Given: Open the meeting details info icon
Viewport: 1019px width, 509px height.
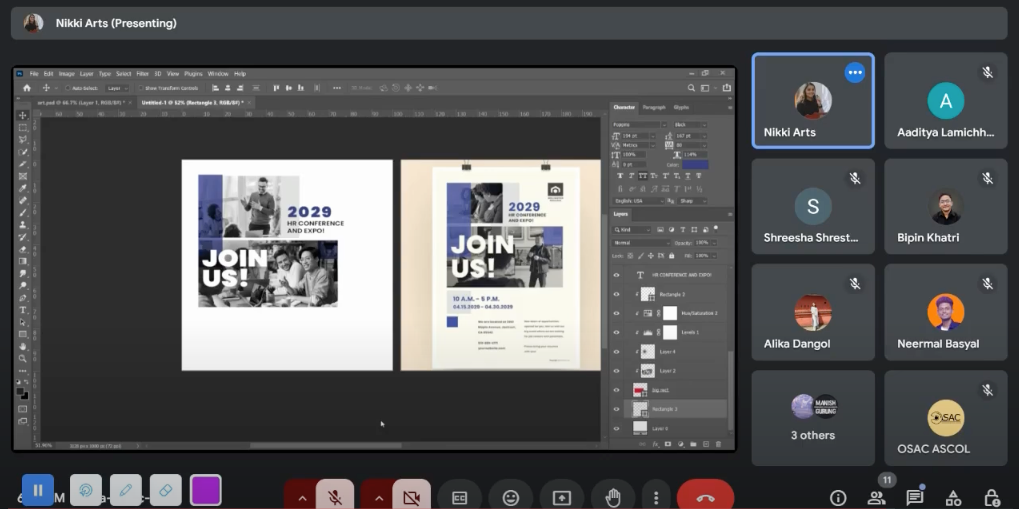Looking at the screenshot, I should [x=838, y=498].
